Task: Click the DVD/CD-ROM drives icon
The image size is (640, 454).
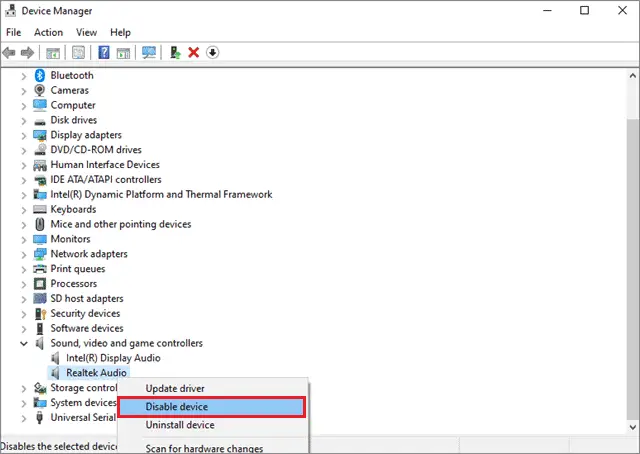Action: tap(40, 150)
